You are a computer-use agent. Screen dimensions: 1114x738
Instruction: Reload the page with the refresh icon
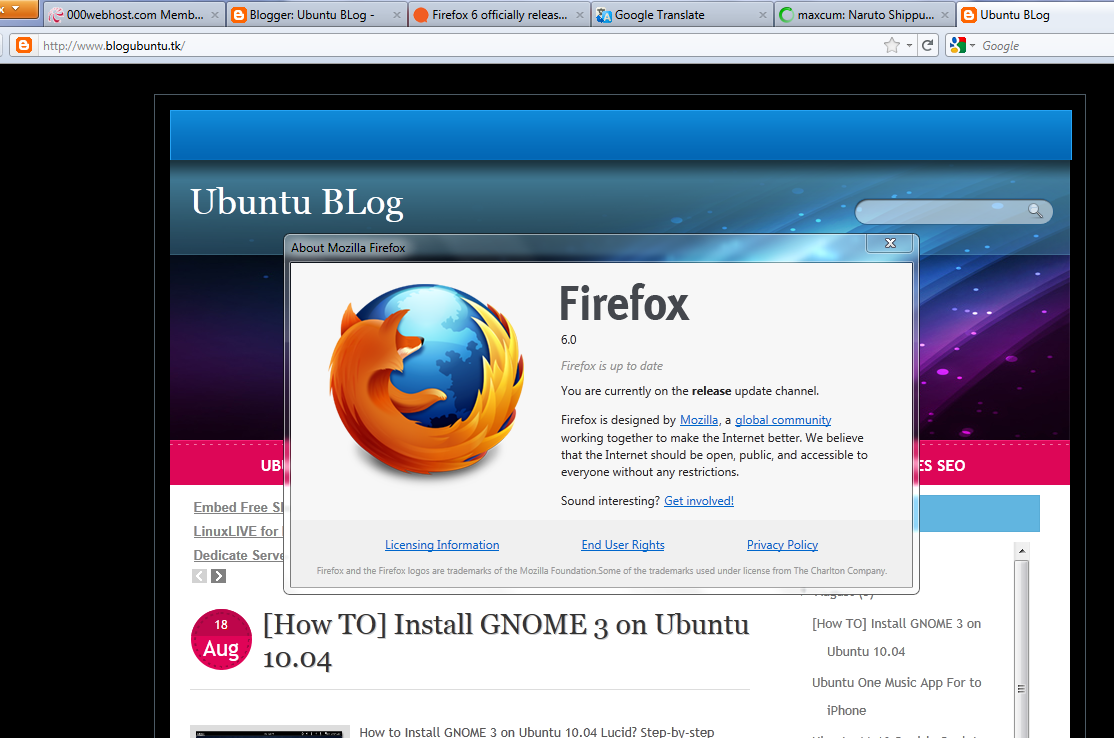click(x=927, y=45)
